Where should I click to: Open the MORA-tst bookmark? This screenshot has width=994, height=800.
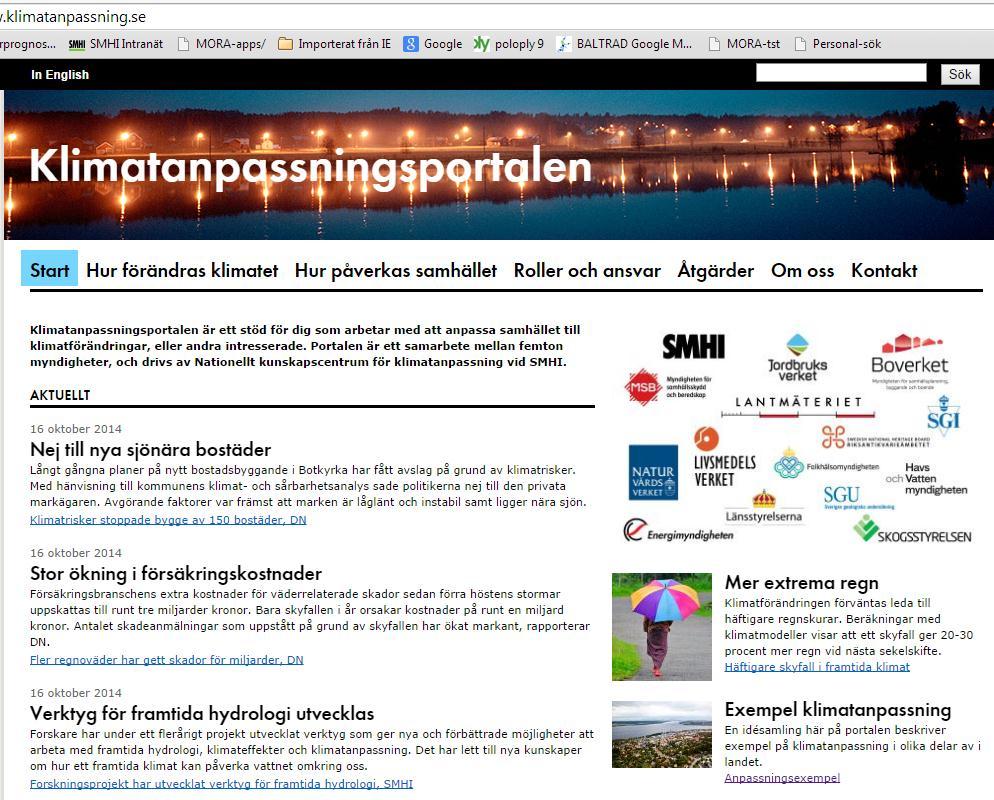click(x=744, y=44)
